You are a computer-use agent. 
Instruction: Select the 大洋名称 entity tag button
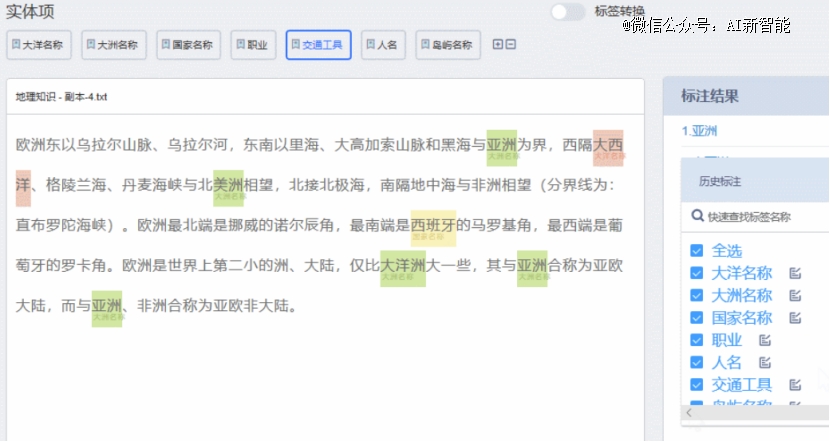click(x=39, y=45)
